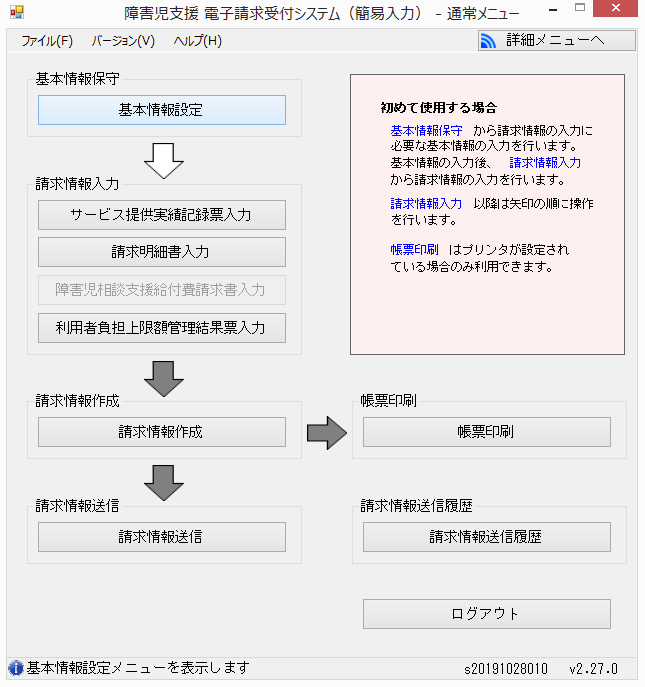Click blue 請求情報入力 text after 基本情報の入力後
Screen dimensions: 645x687
pos(545,163)
